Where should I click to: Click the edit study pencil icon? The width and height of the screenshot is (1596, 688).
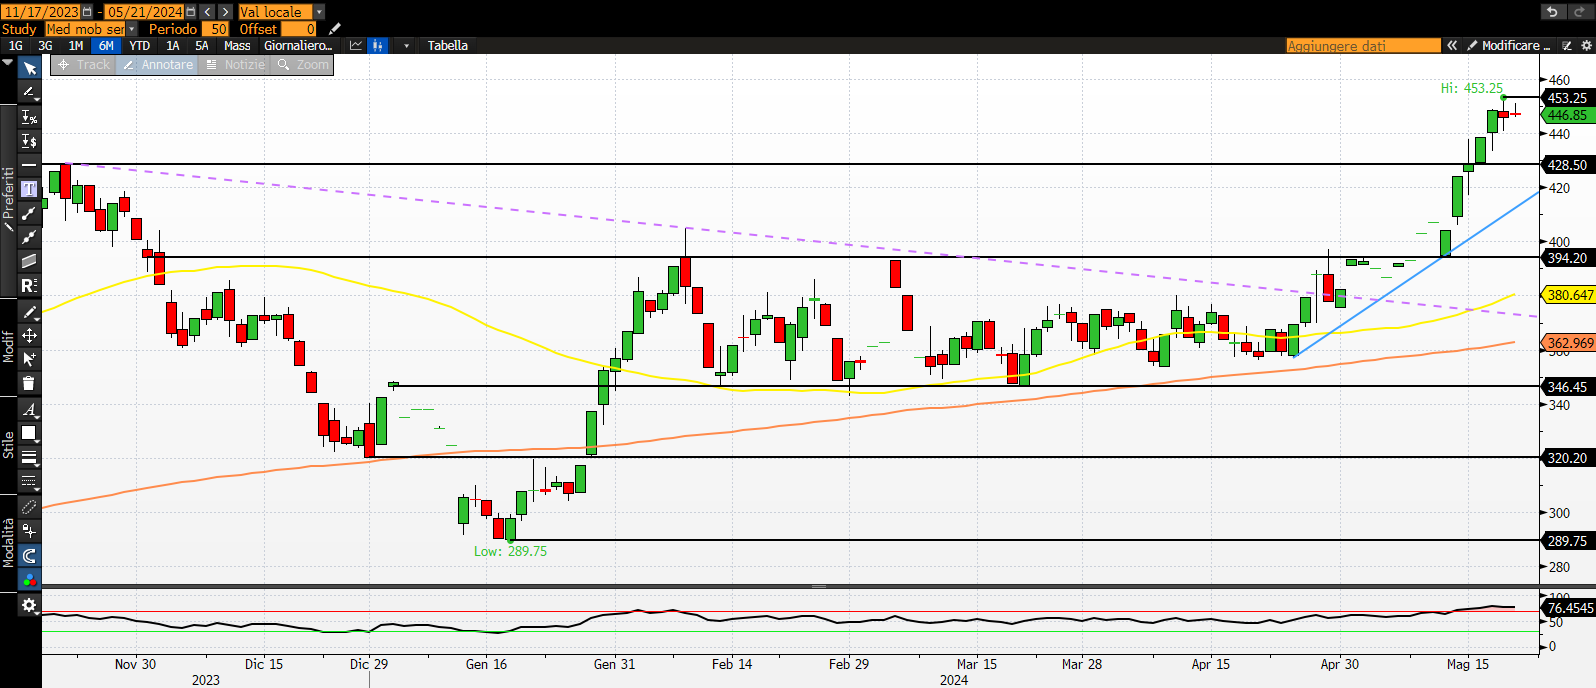pyautogui.click(x=335, y=29)
